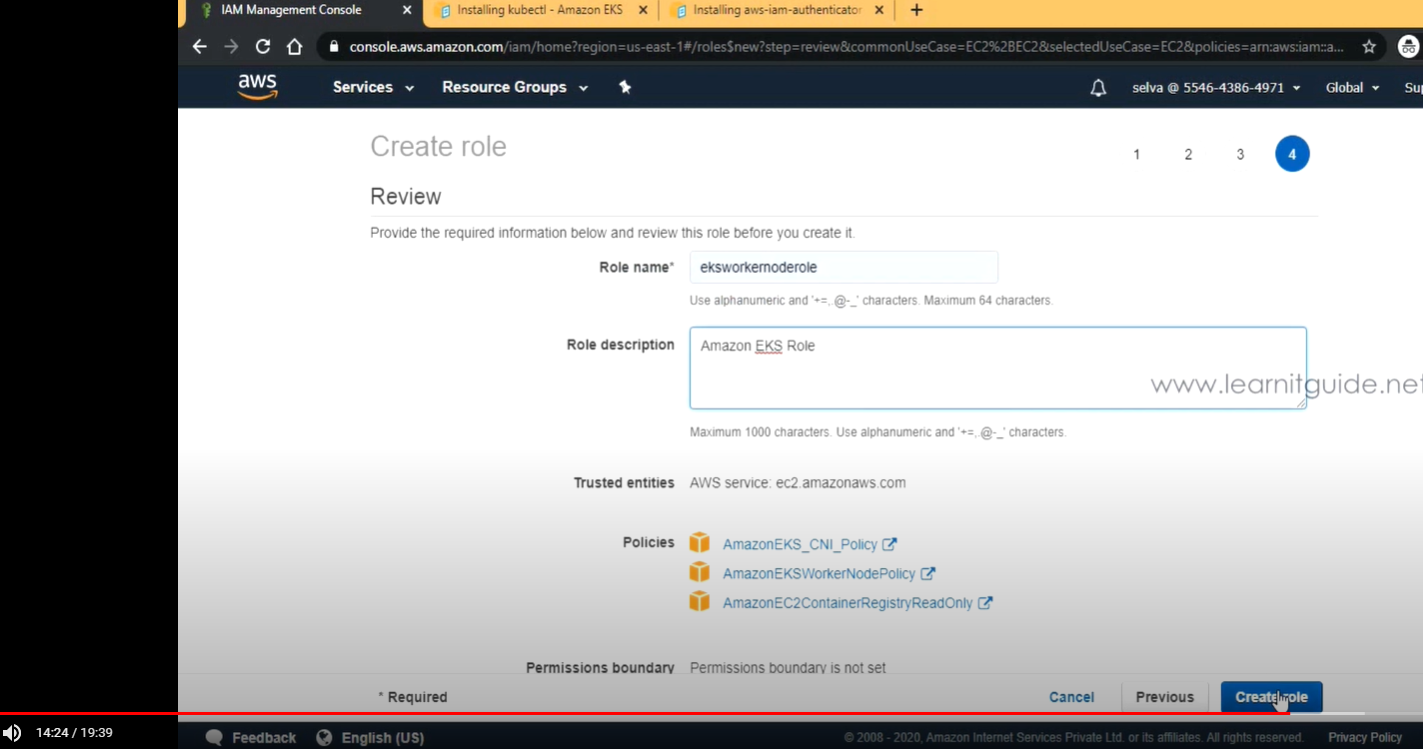This screenshot has height=749, width=1423.
Task: Click the 'Permissions boundary is not set' text
Action: point(788,668)
